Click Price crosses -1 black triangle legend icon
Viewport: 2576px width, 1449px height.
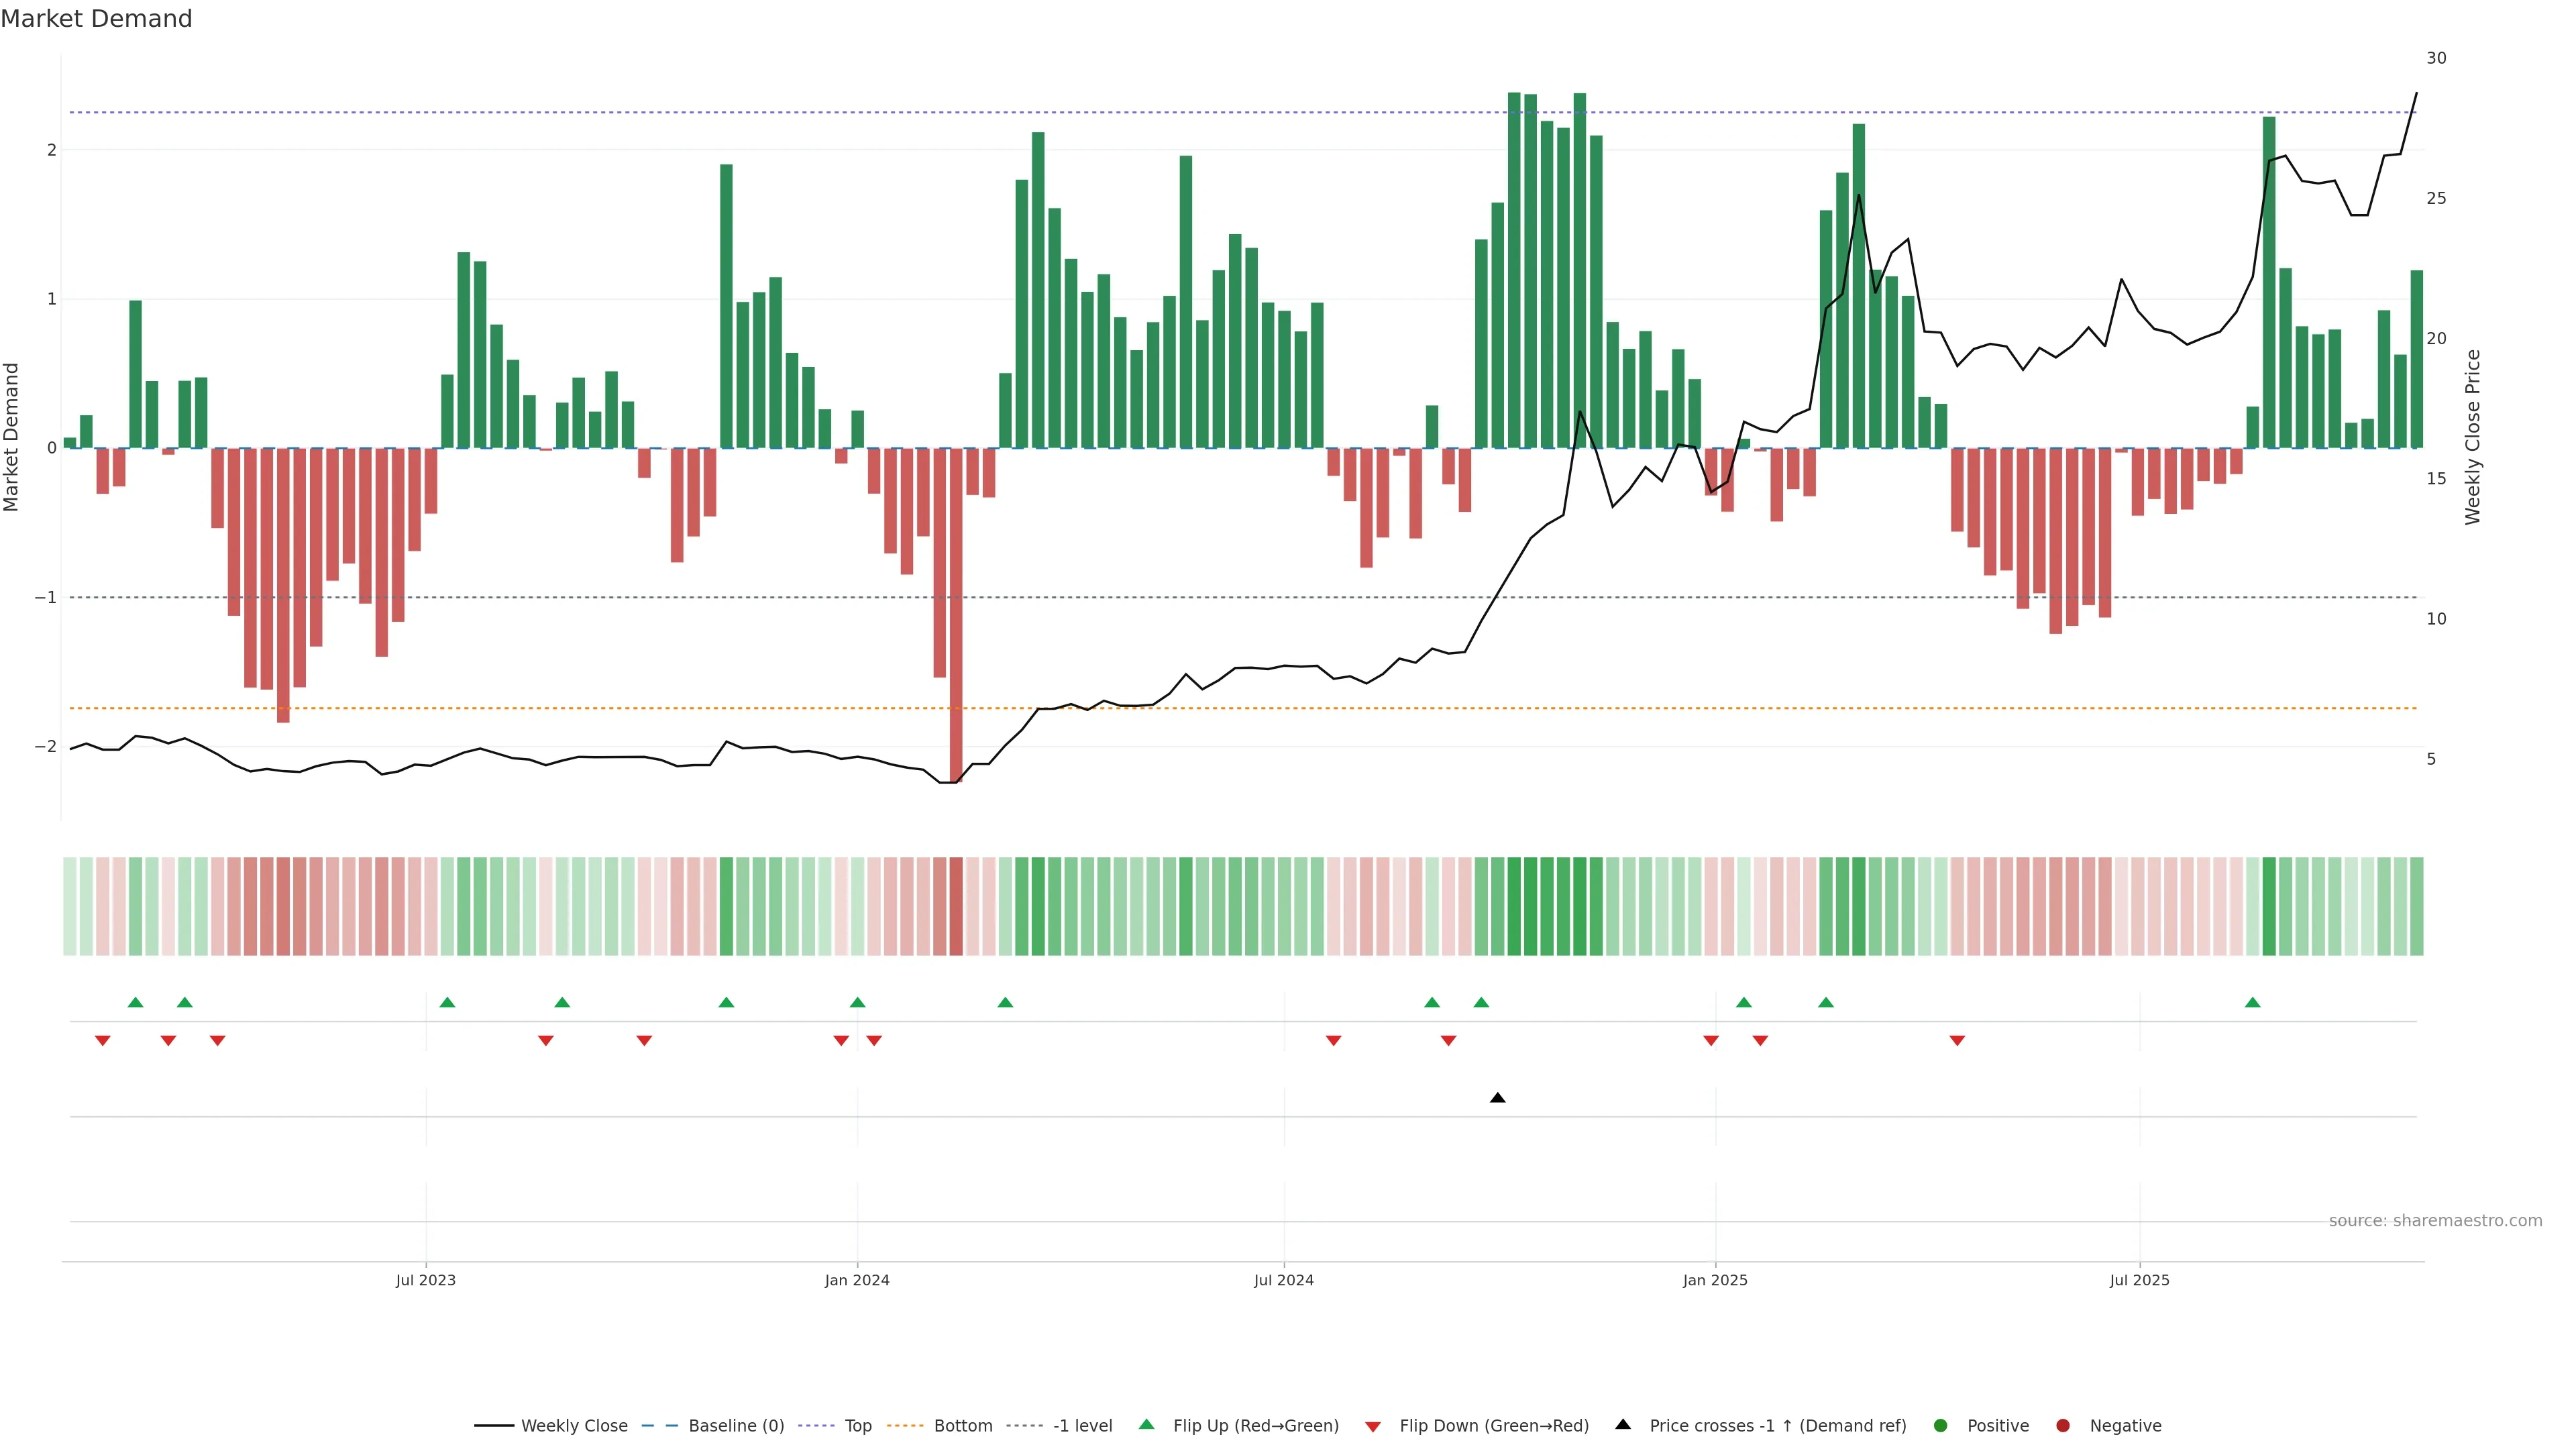[1623, 1425]
